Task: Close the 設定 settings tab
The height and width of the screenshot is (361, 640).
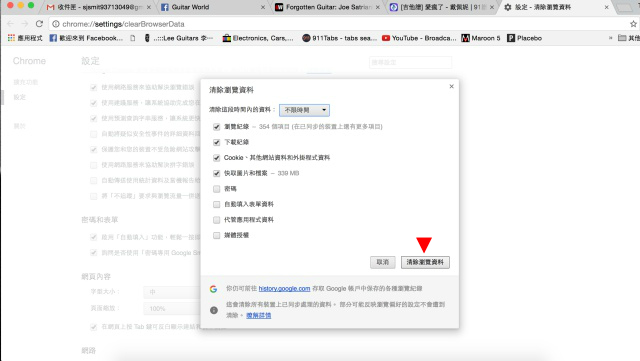Action: [607, 7]
